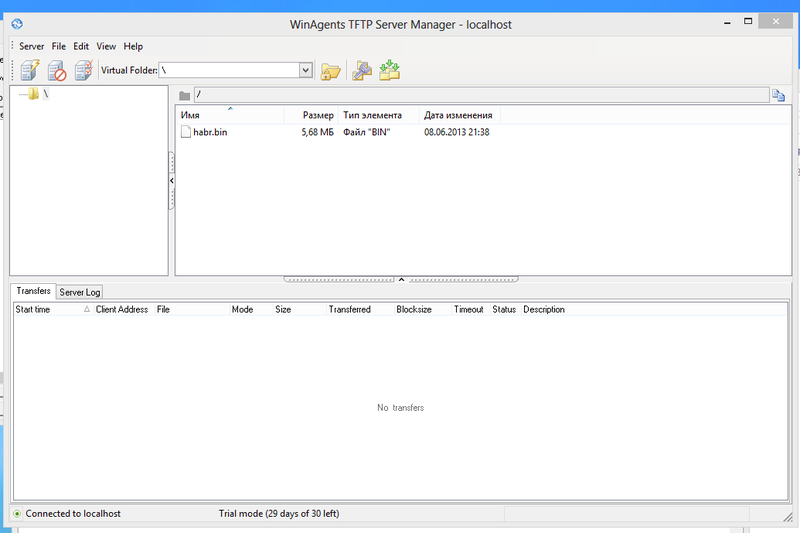This screenshot has width=800, height=533.
Task: Select the habr.bin file name
Action: pyautogui.click(x=210, y=132)
